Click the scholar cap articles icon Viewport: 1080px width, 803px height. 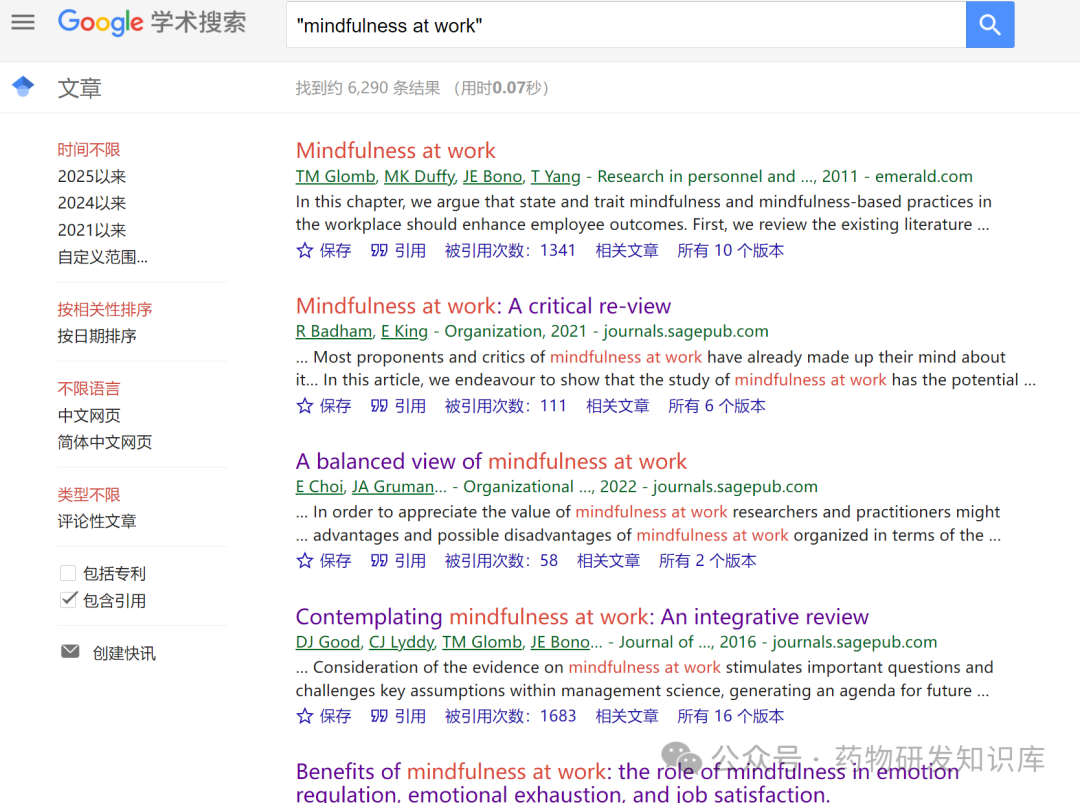pyautogui.click(x=23, y=87)
